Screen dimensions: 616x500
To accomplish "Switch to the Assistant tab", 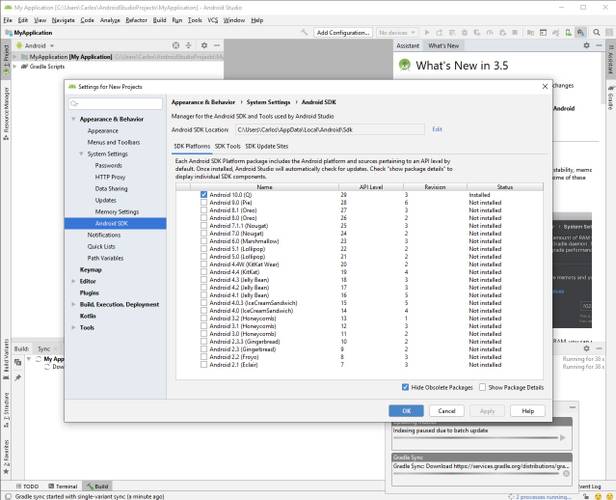I will [x=408, y=46].
